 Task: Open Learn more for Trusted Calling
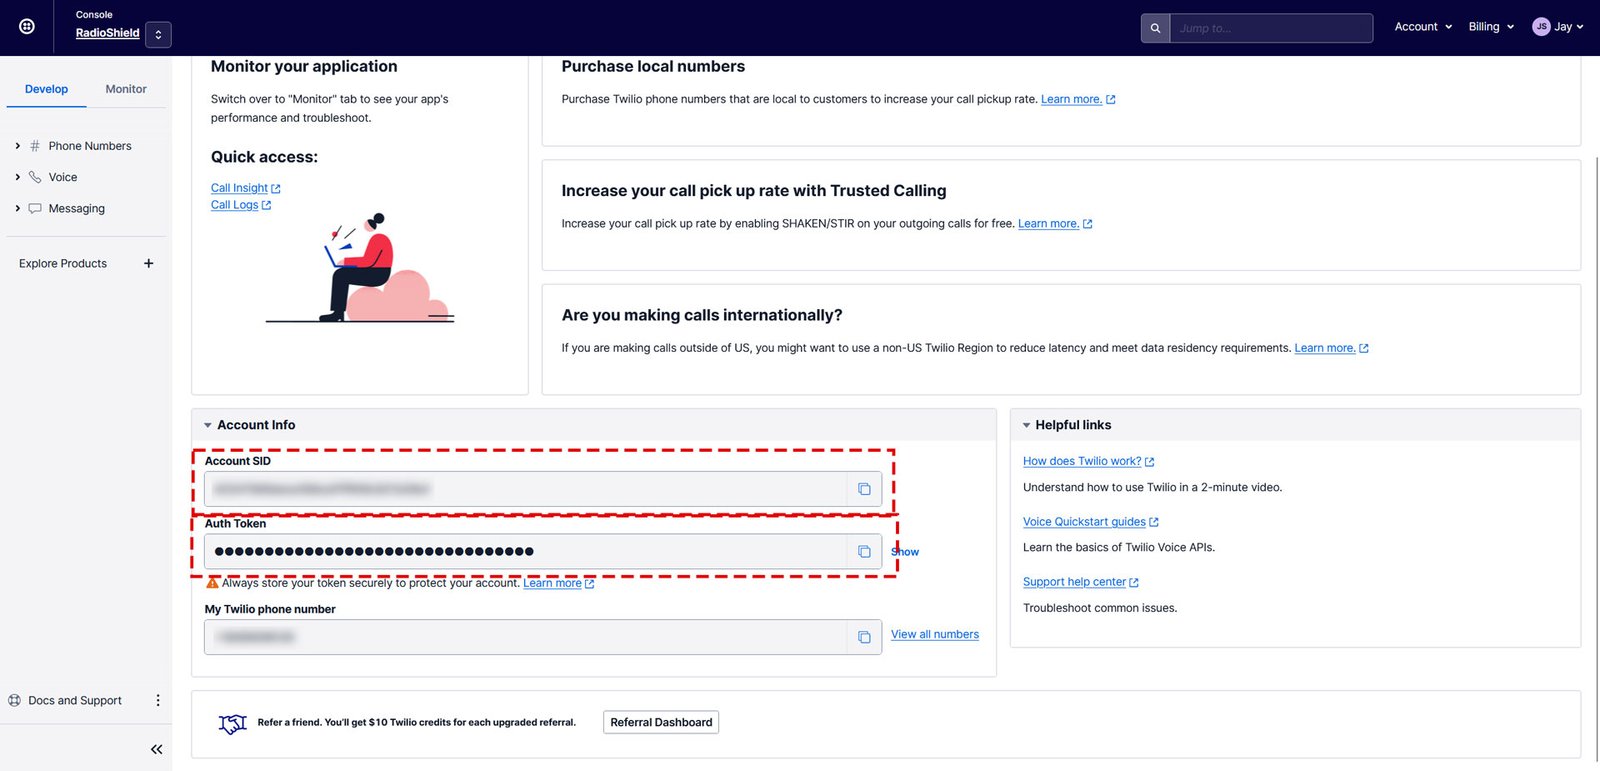[x=1048, y=224]
